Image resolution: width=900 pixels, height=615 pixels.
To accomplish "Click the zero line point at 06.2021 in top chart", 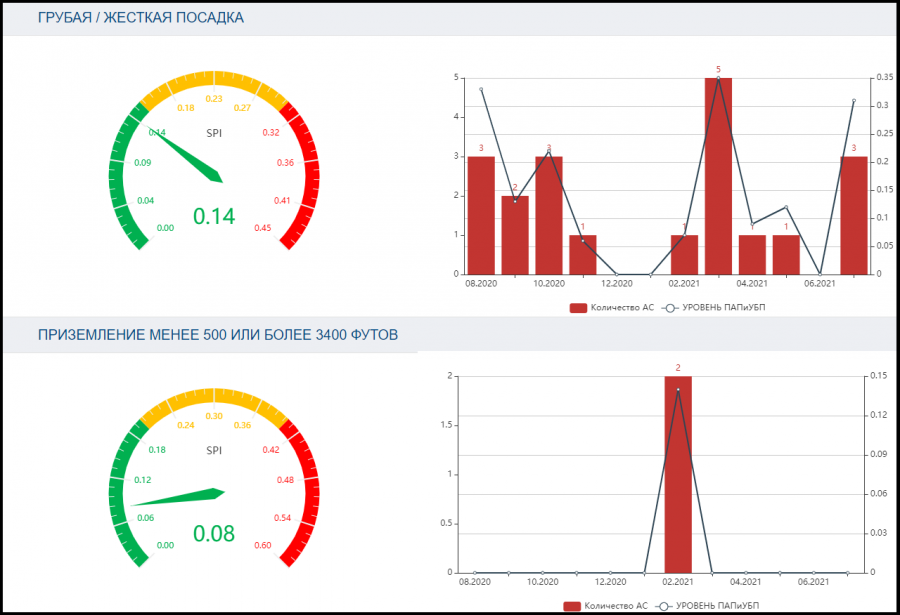I will tap(820, 273).
